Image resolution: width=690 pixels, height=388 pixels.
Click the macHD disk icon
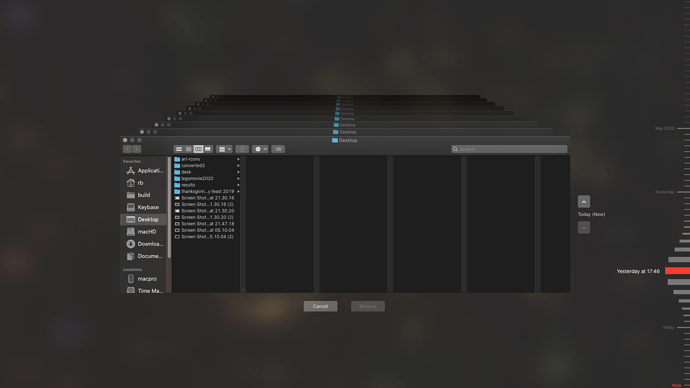coord(131,231)
